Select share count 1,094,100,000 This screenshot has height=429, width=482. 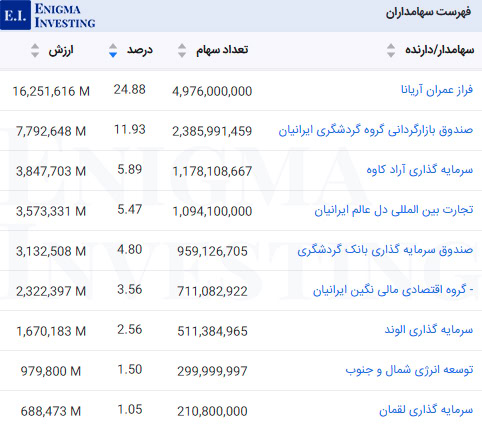[212, 211]
